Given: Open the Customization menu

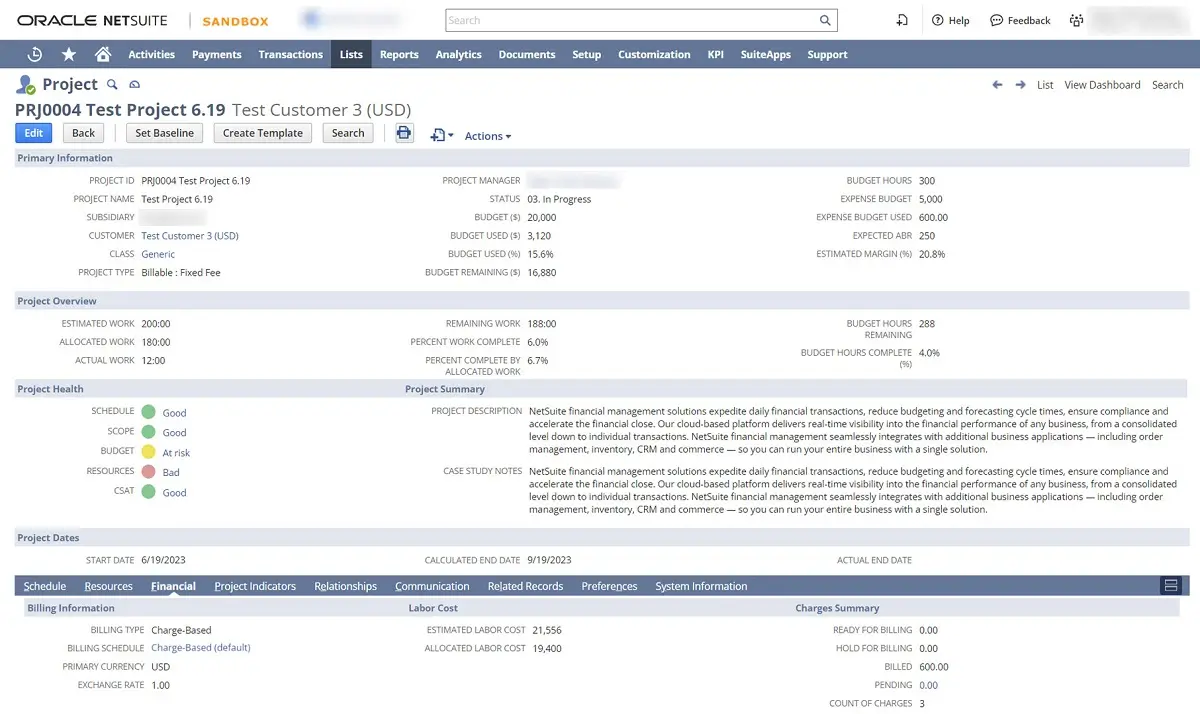Looking at the screenshot, I should (x=654, y=54).
